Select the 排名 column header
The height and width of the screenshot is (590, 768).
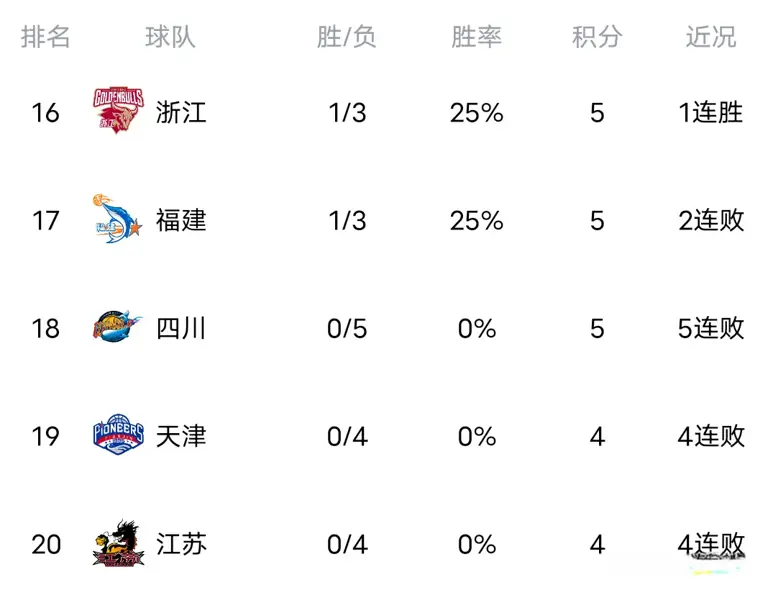click(46, 37)
